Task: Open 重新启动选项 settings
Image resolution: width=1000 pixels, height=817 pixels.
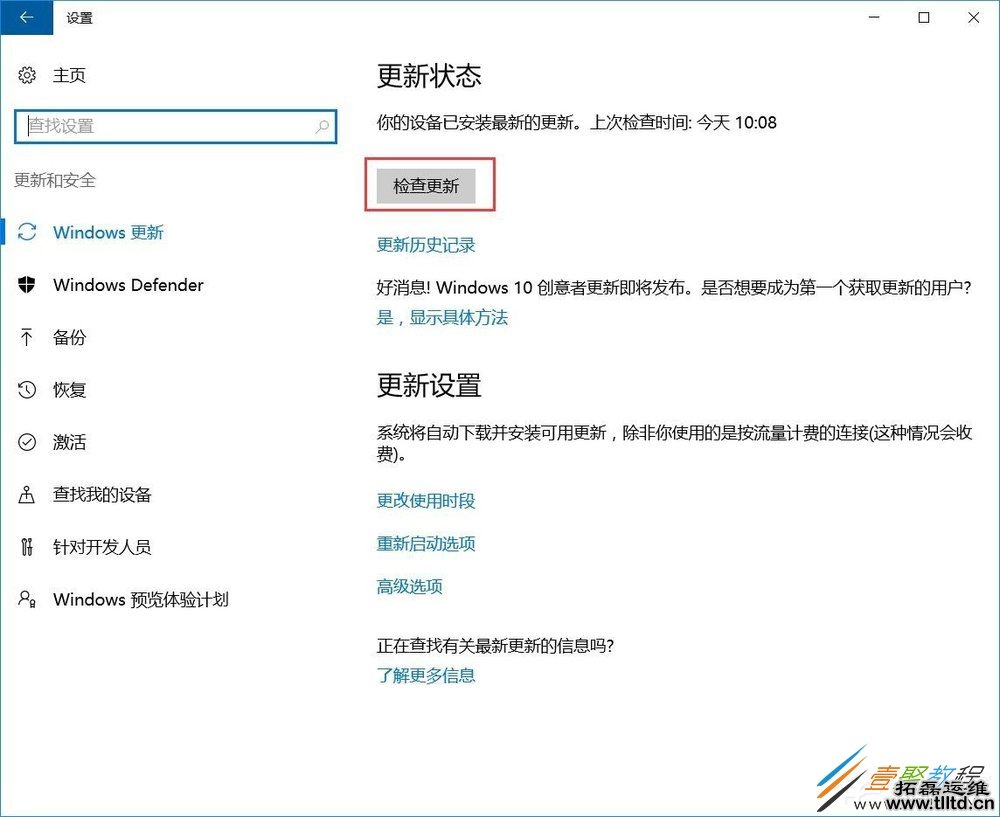Action: pyautogui.click(x=427, y=543)
